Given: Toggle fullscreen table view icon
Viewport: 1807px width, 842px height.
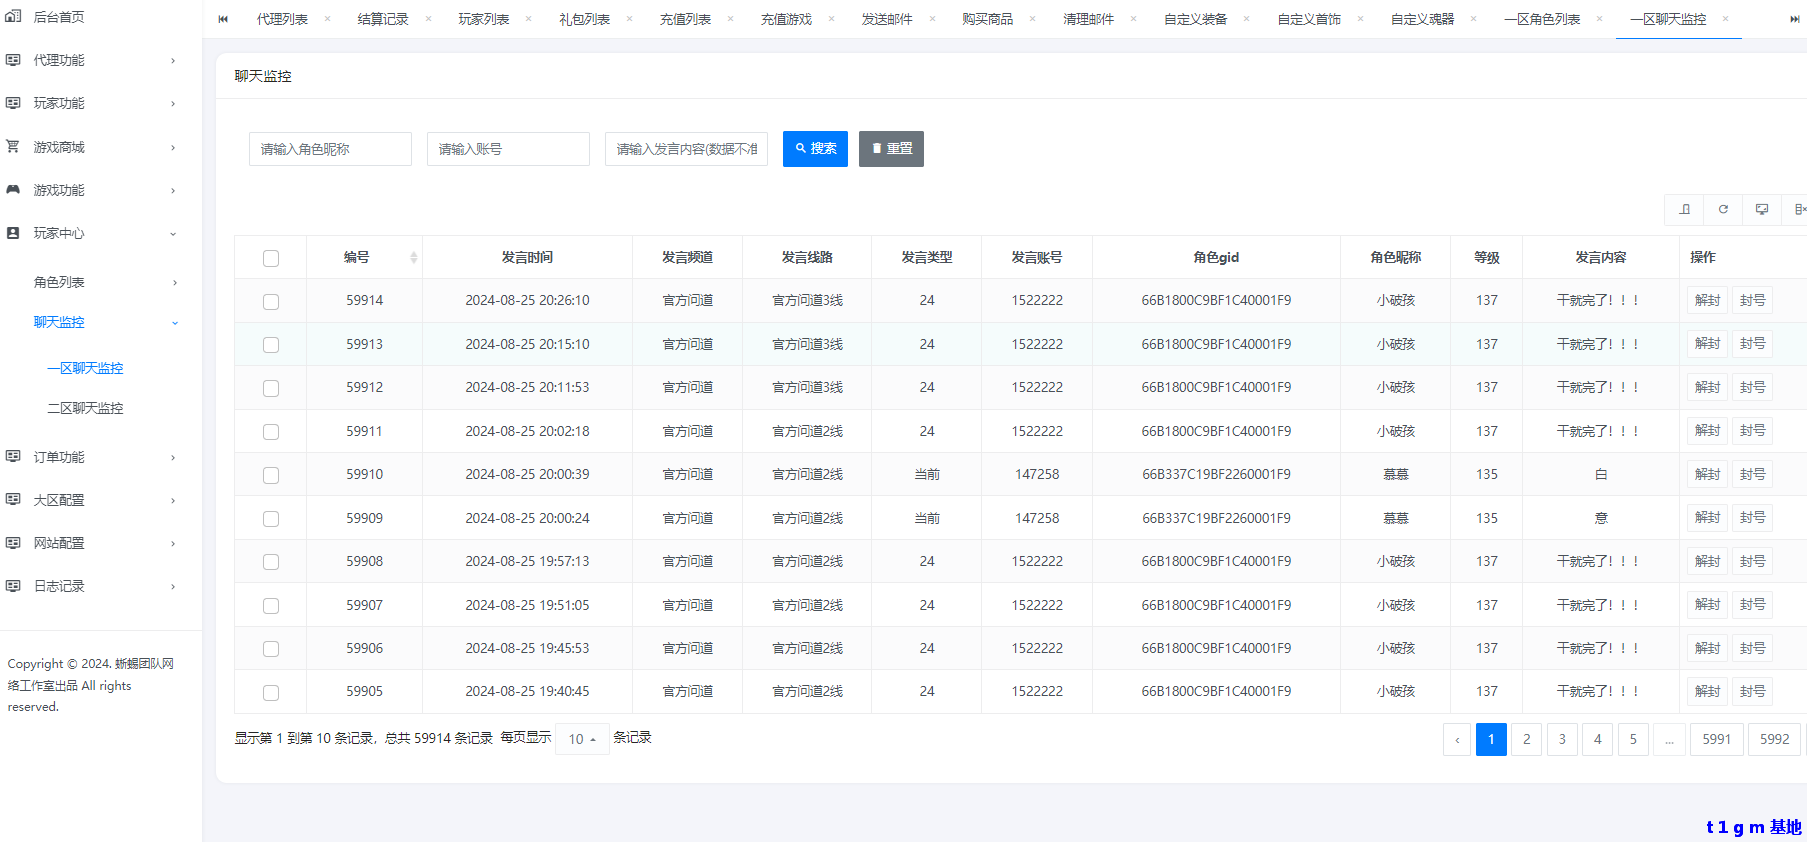Looking at the screenshot, I should point(1762,209).
